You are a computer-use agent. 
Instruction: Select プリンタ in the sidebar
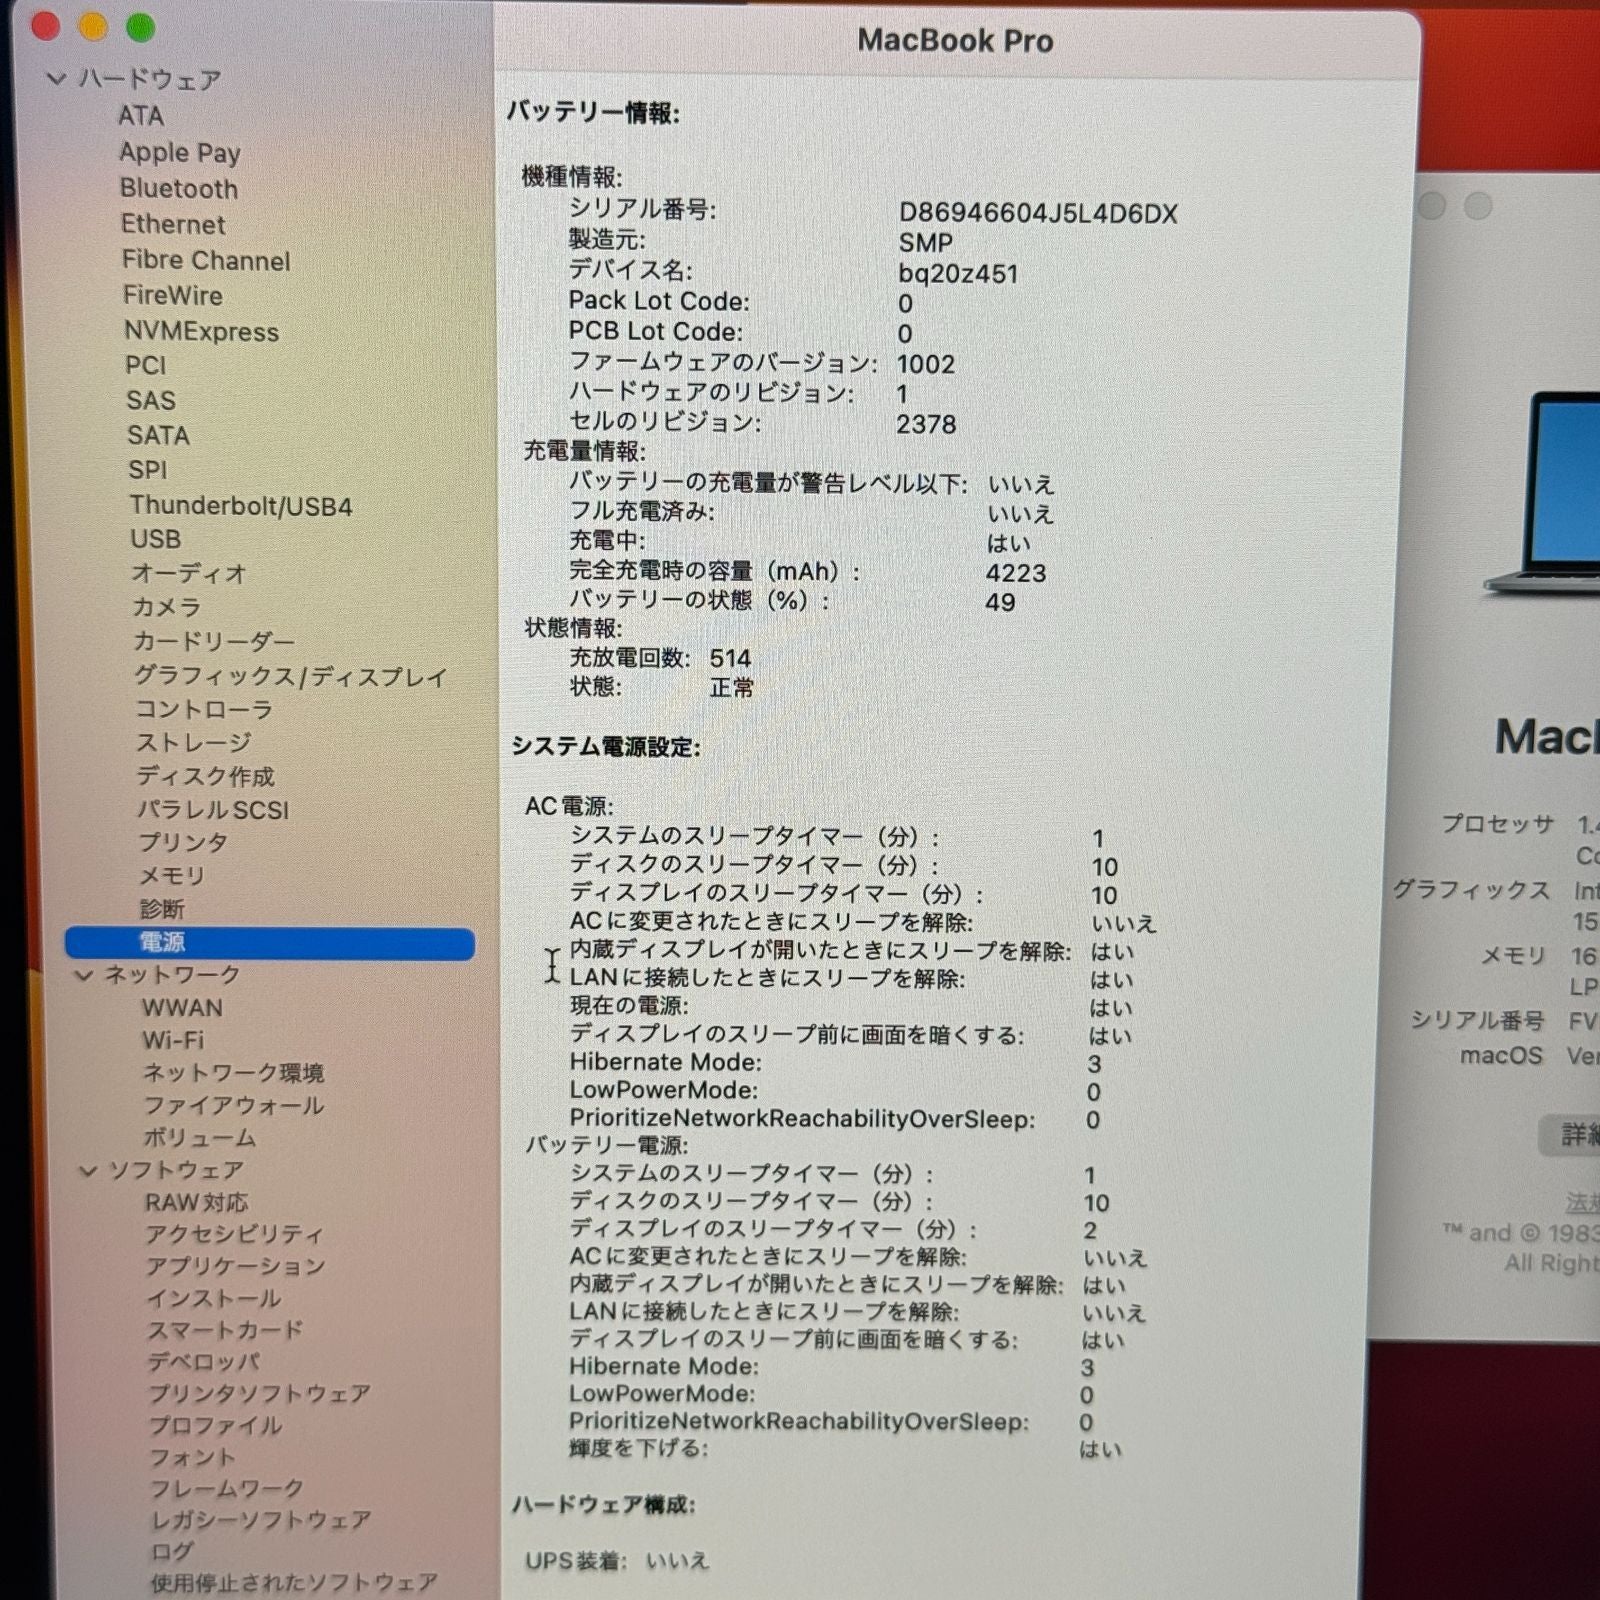coord(183,843)
